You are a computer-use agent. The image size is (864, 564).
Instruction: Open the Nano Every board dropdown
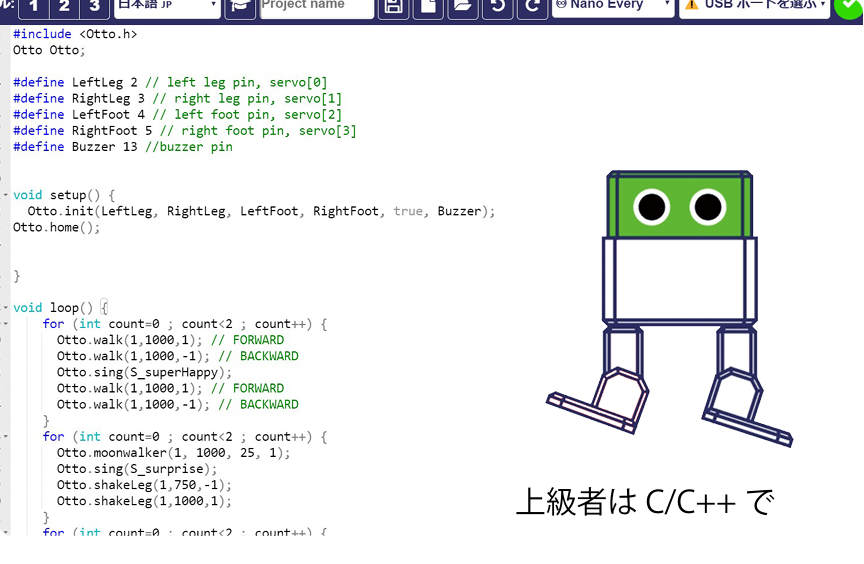614,6
